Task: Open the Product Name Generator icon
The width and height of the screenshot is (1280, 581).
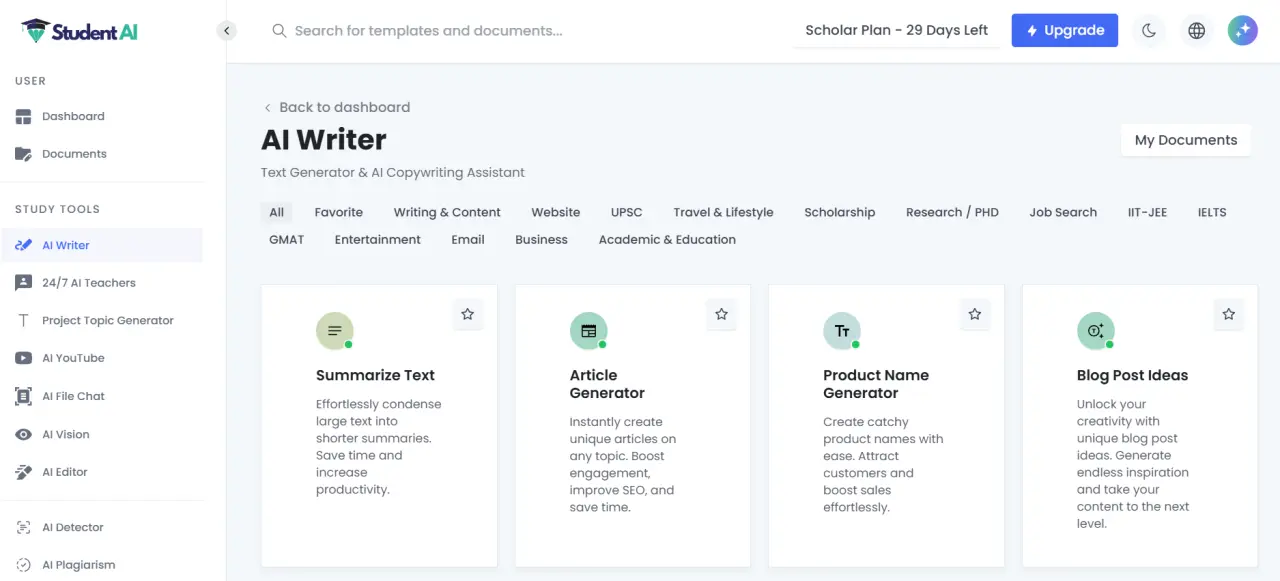Action: click(842, 331)
